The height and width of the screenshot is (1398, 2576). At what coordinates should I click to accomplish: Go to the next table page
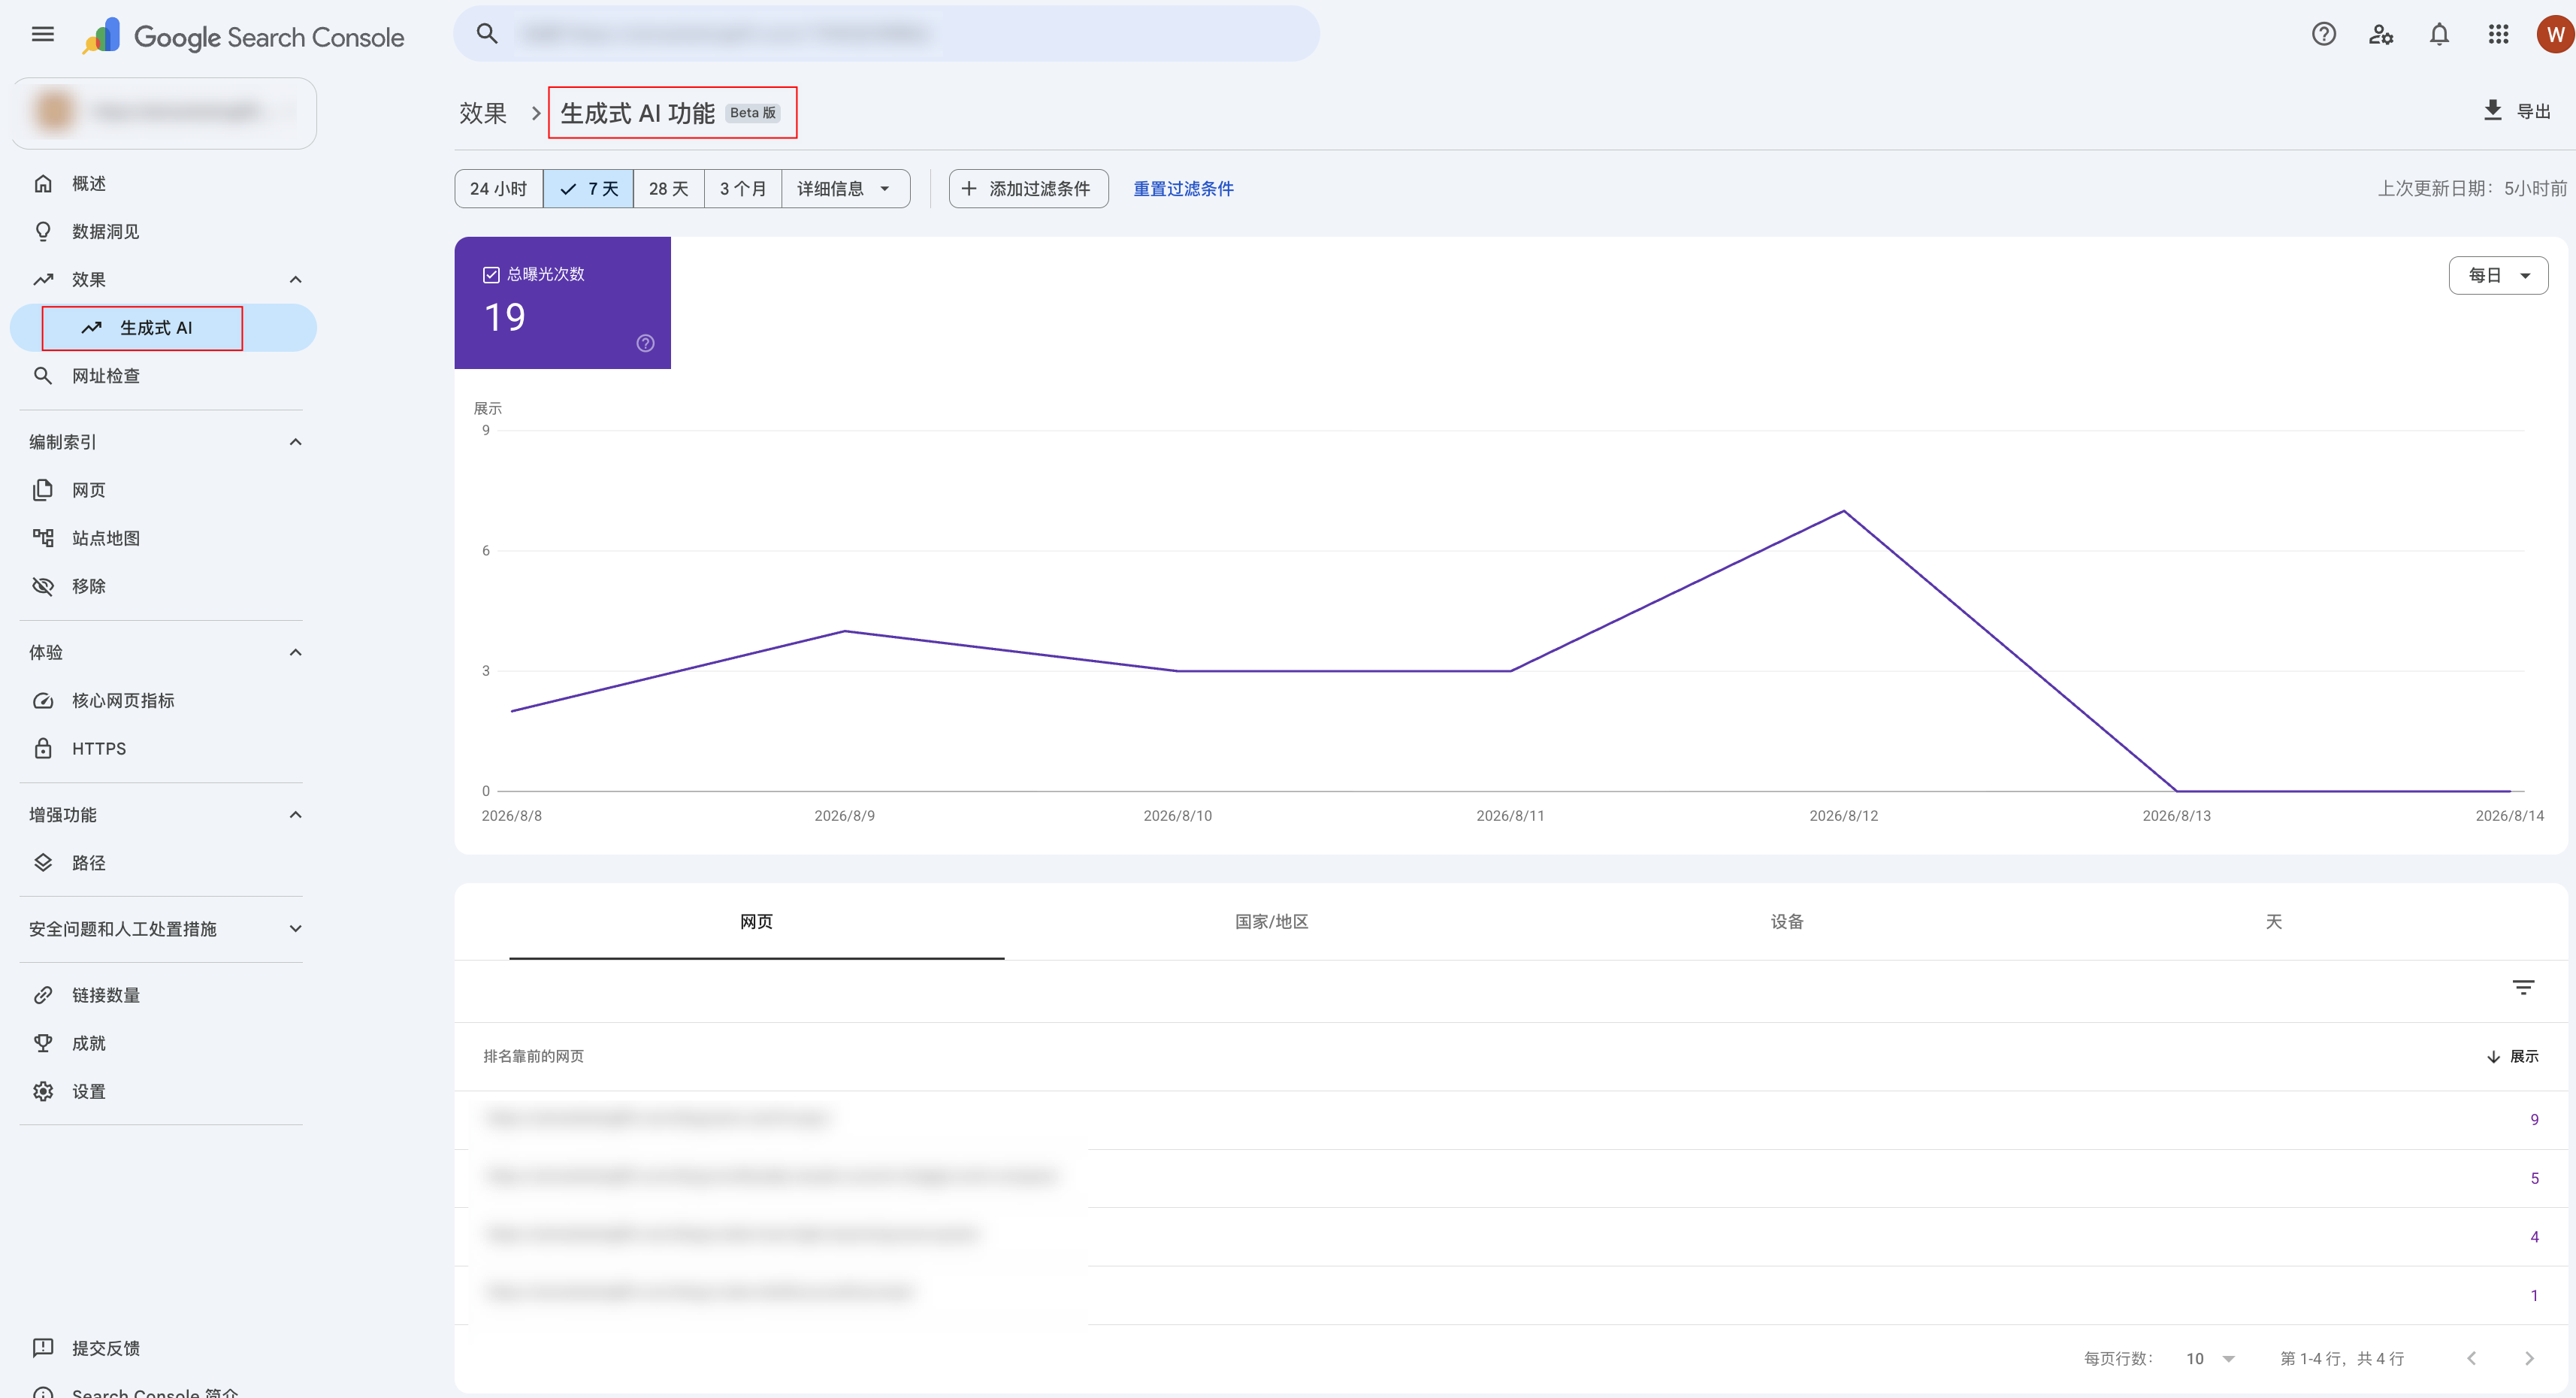tap(2529, 1358)
